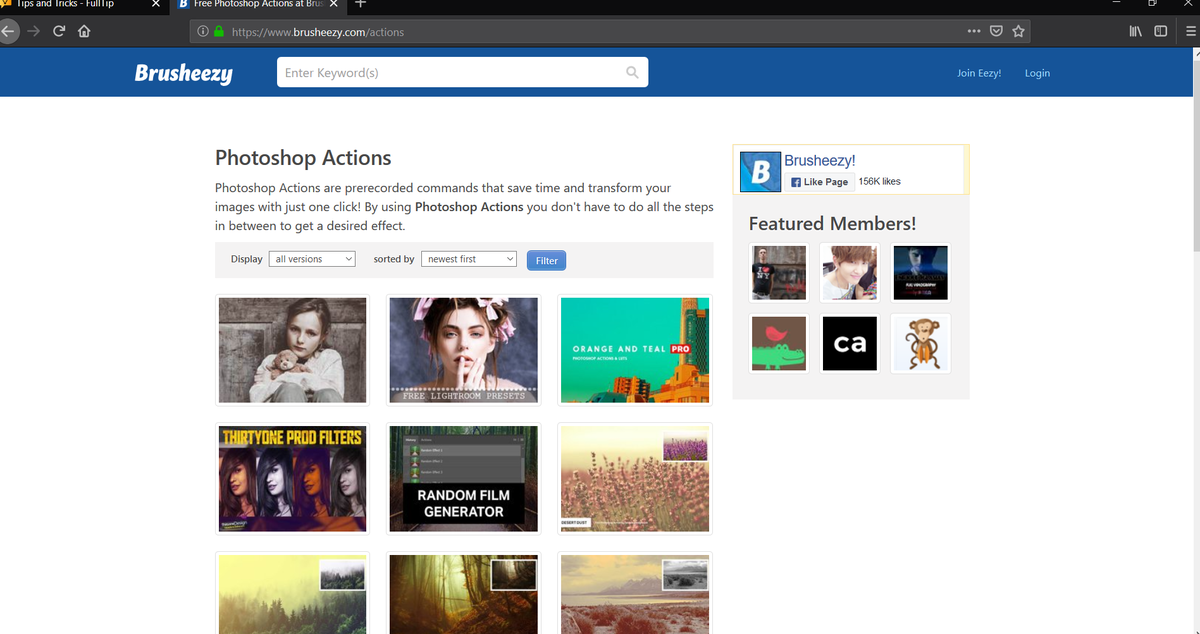Open the Login link
This screenshot has width=1200, height=634.
pos(1037,73)
